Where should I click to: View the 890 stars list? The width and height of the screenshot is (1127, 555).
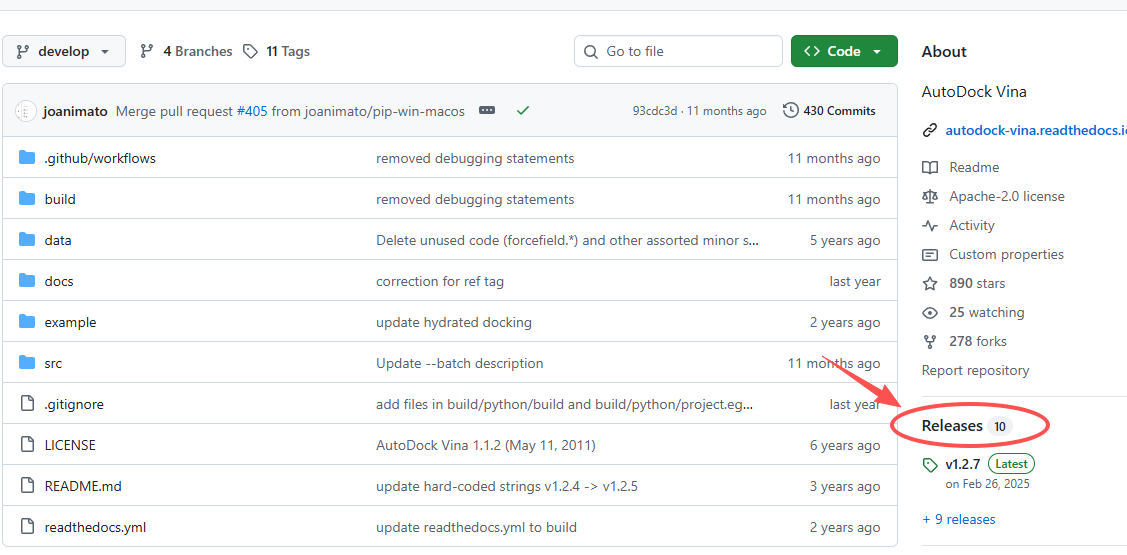pos(976,283)
